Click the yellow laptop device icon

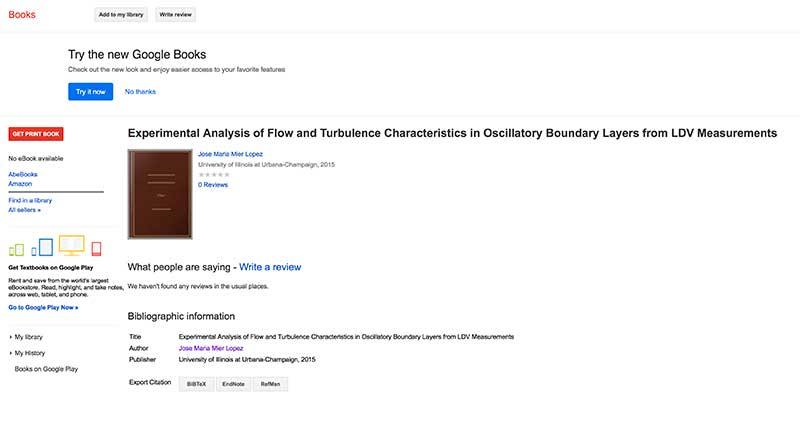(x=71, y=245)
